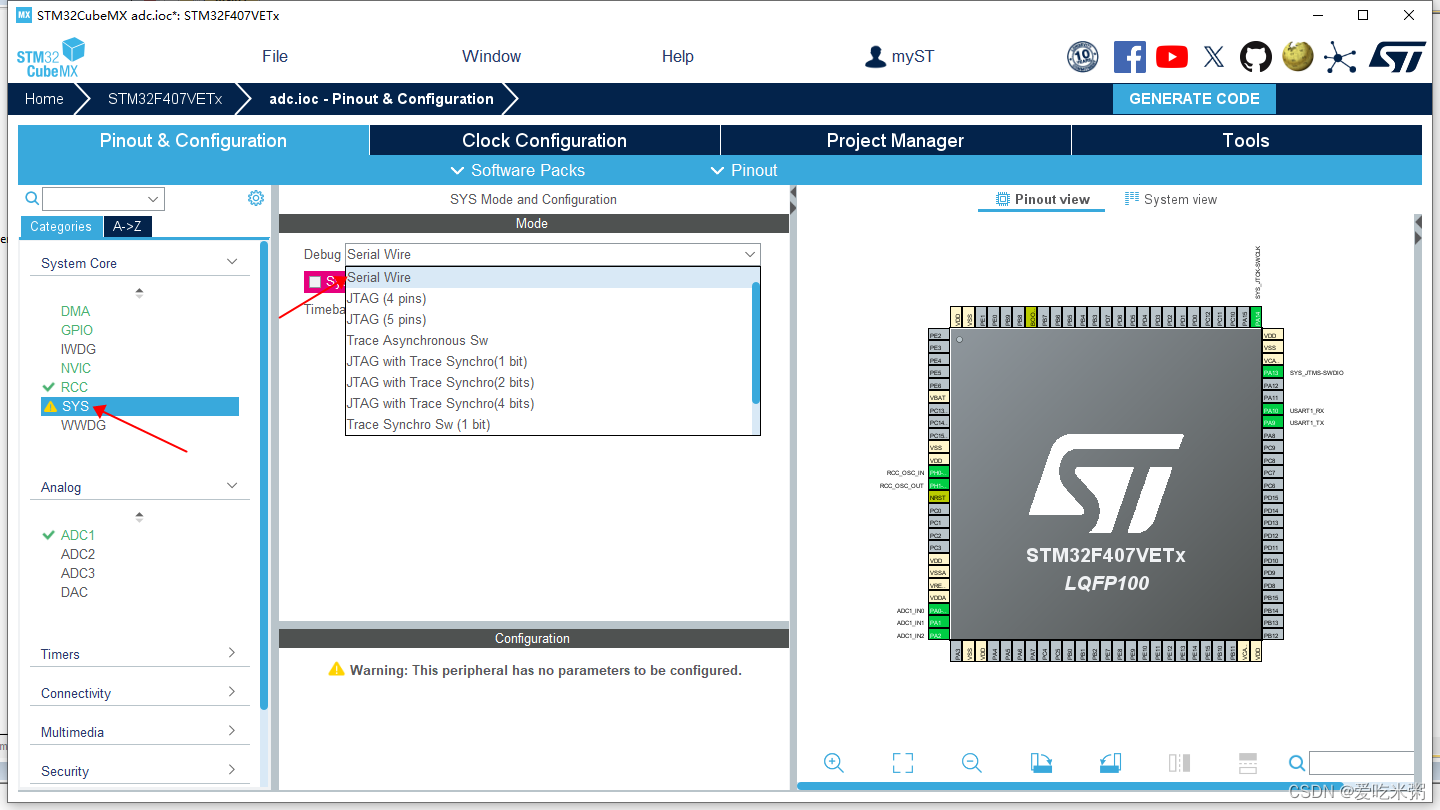The height and width of the screenshot is (810, 1440).
Task: Toggle the checkbox below Debug dropdown
Action: pyautogui.click(x=315, y=282)
